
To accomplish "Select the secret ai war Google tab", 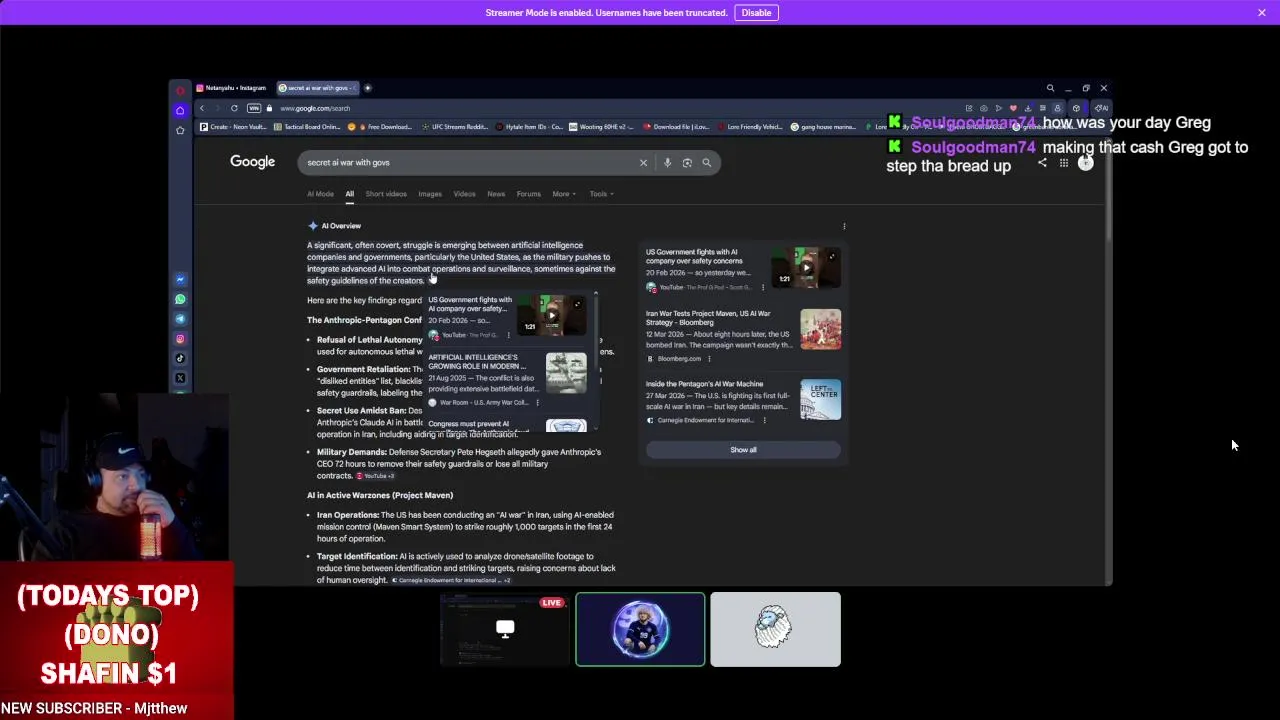I will point(317,88).
